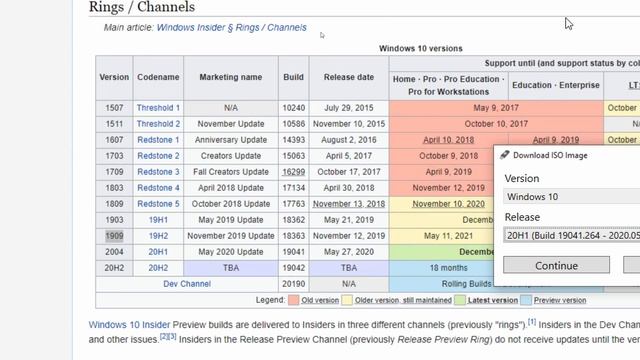Click the Continue button in Download ISO dialog

click(556, 266)
